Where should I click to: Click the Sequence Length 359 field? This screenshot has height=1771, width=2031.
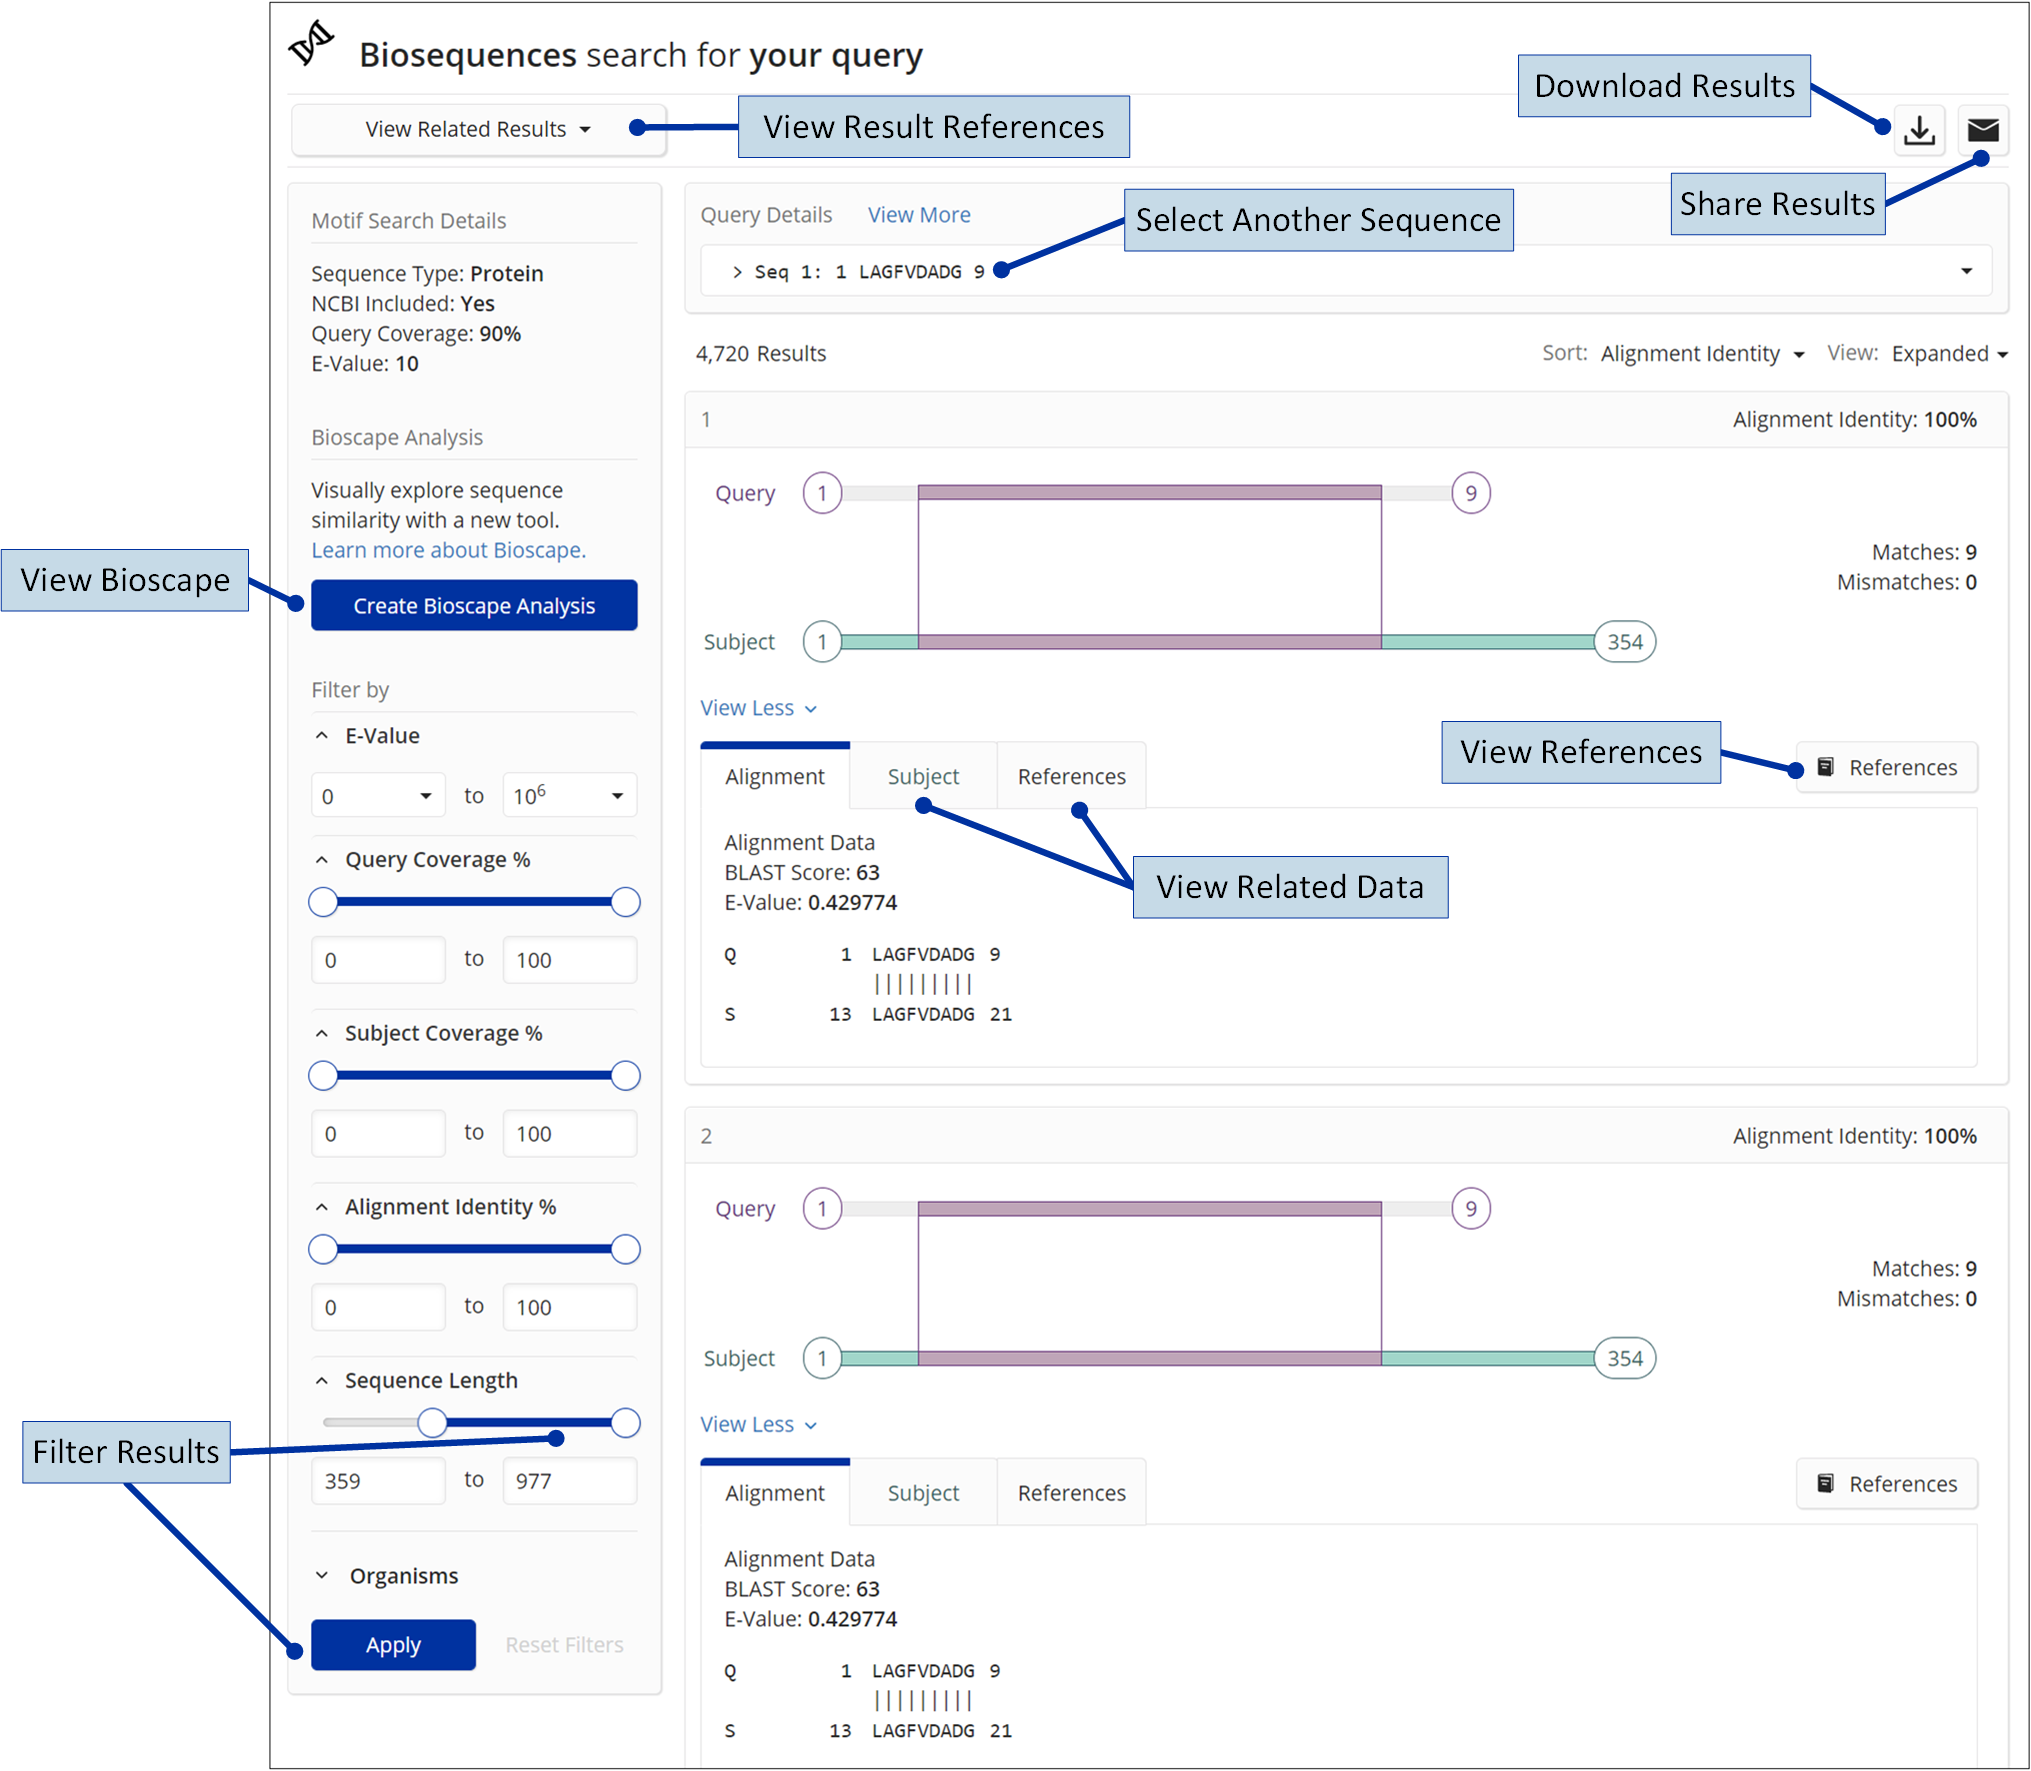coord(378,1481)
